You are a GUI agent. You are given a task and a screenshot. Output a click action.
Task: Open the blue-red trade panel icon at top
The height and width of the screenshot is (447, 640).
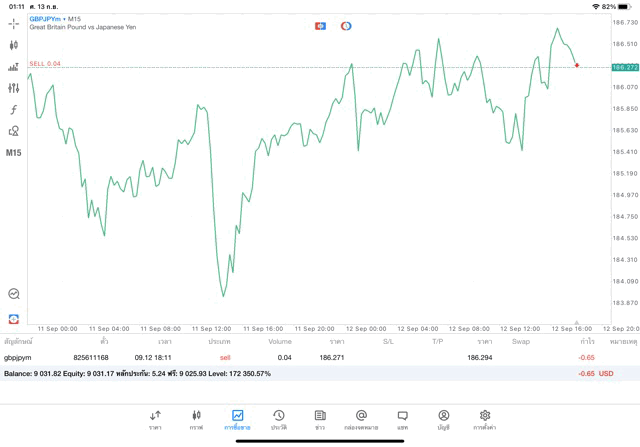click(320, 26)
